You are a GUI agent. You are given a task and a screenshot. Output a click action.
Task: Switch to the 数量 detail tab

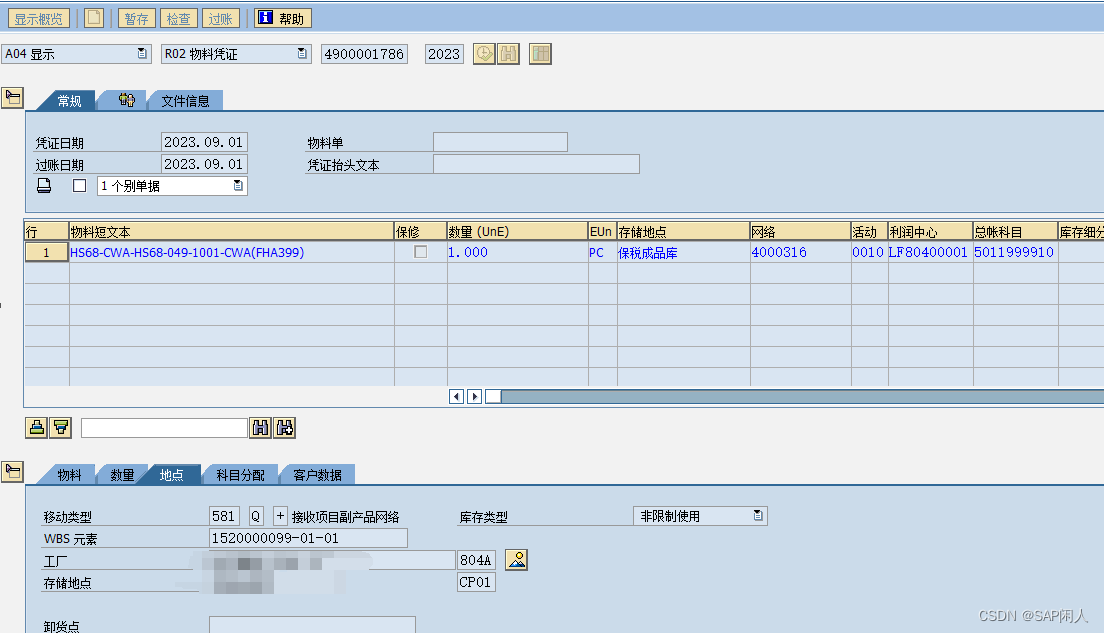[122, 475]
